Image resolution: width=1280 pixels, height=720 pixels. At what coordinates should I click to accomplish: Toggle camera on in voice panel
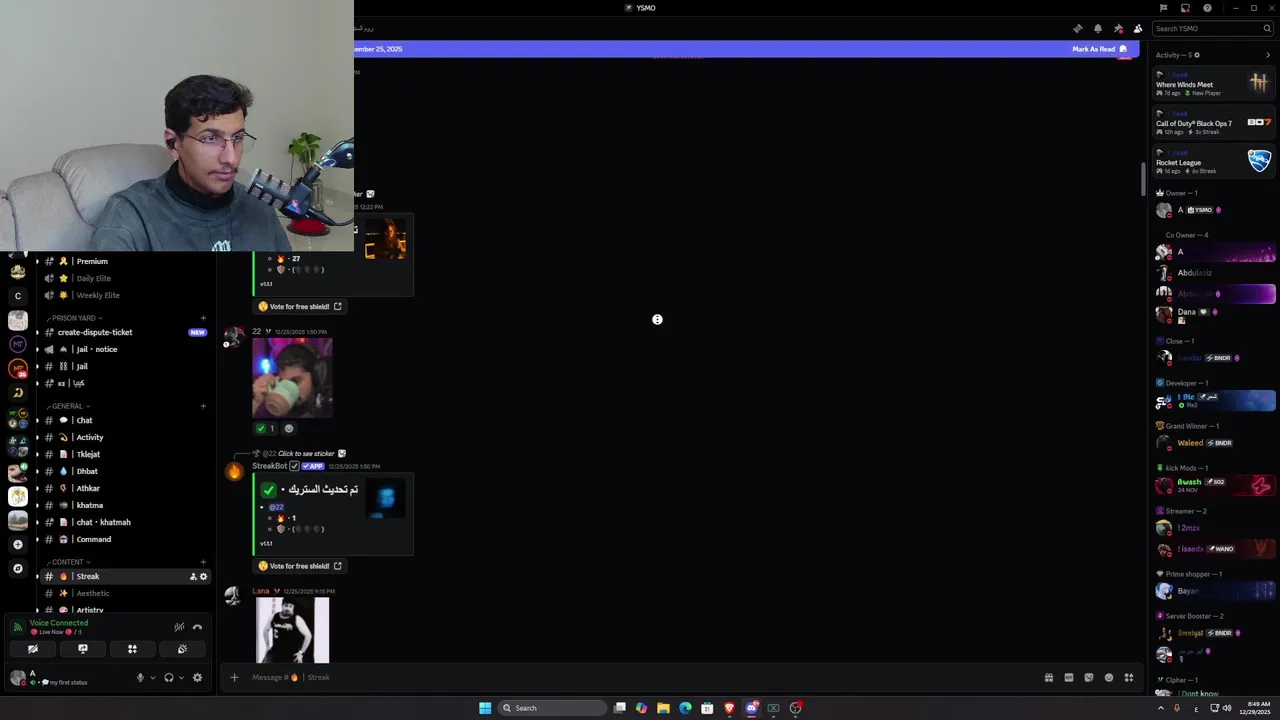tap(33, 649)
